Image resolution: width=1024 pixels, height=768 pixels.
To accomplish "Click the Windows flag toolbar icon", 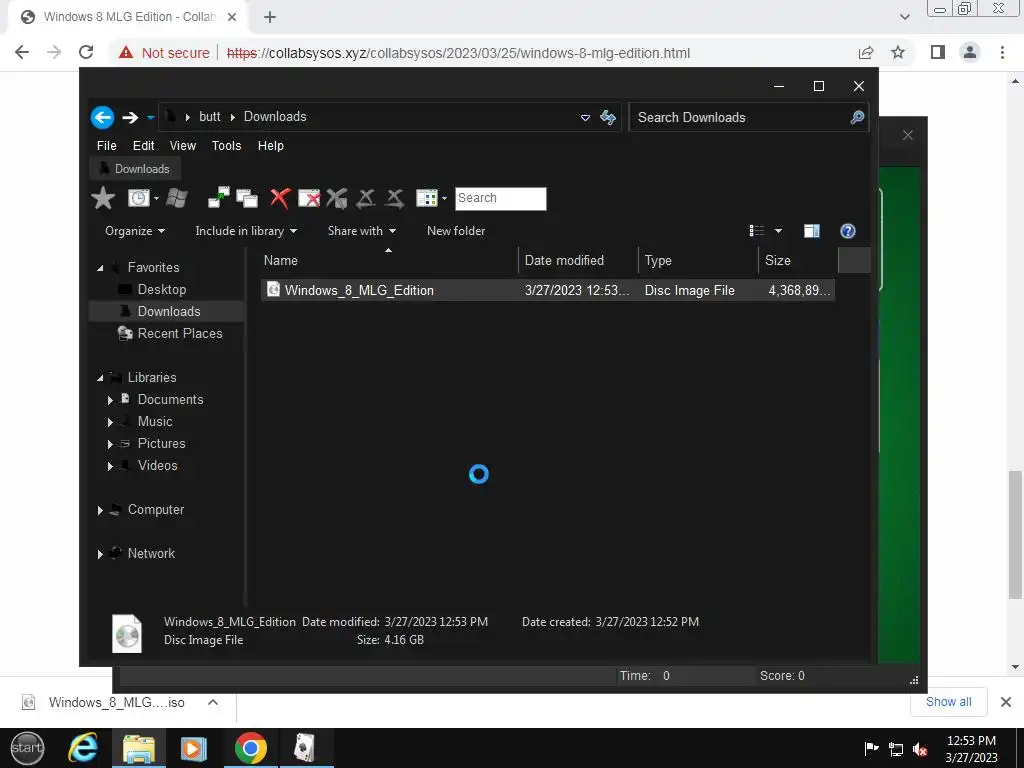I will point(177,198).
